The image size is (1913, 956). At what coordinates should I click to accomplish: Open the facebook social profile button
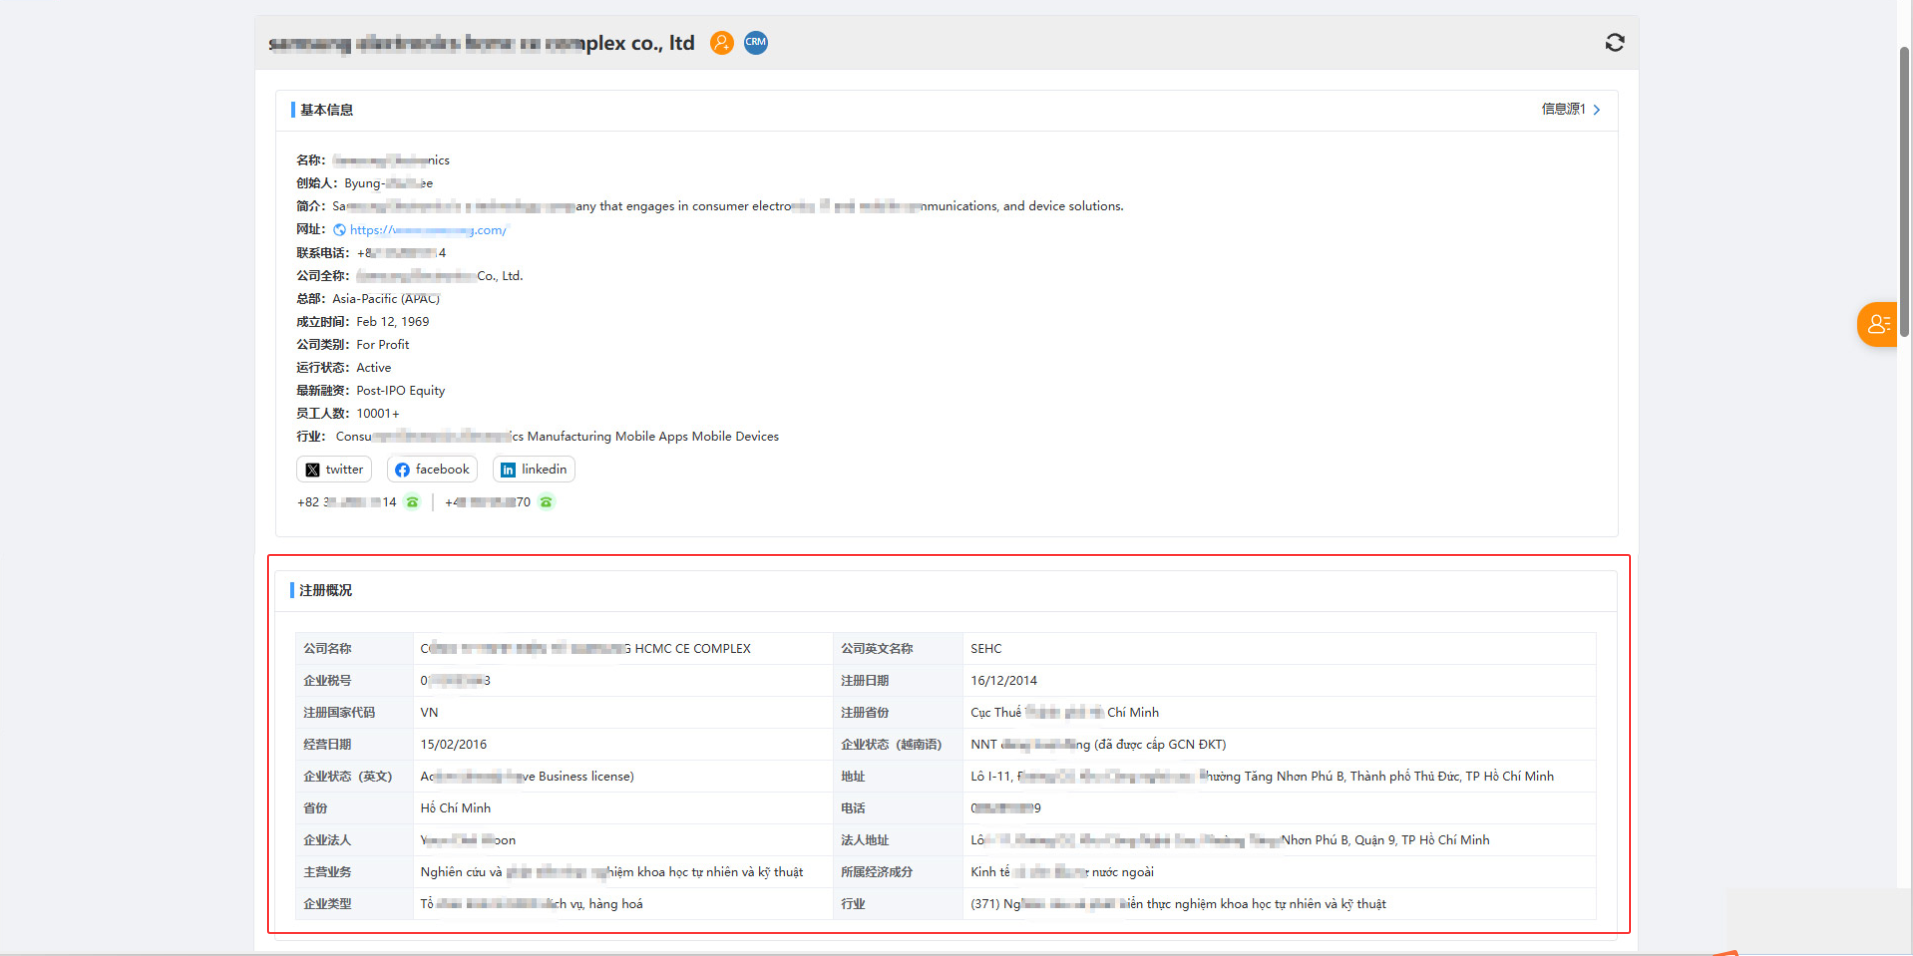click(432, 470)
